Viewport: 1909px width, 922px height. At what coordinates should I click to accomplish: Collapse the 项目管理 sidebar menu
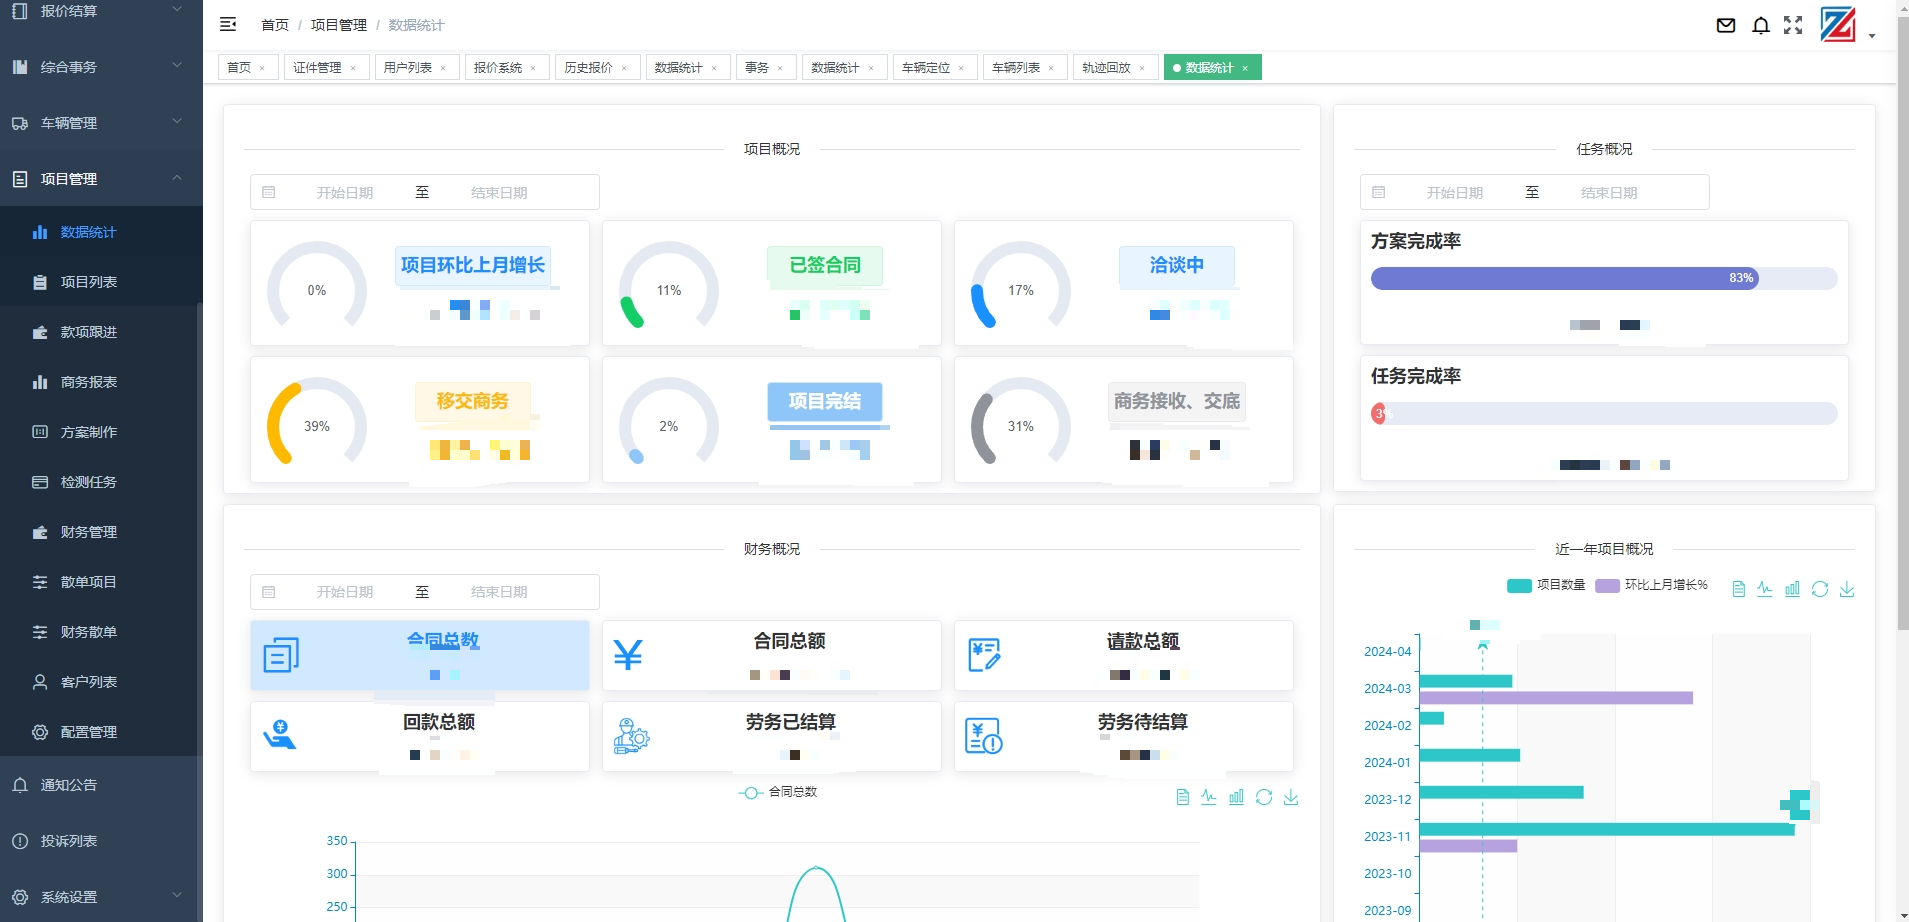coord(101,179)
